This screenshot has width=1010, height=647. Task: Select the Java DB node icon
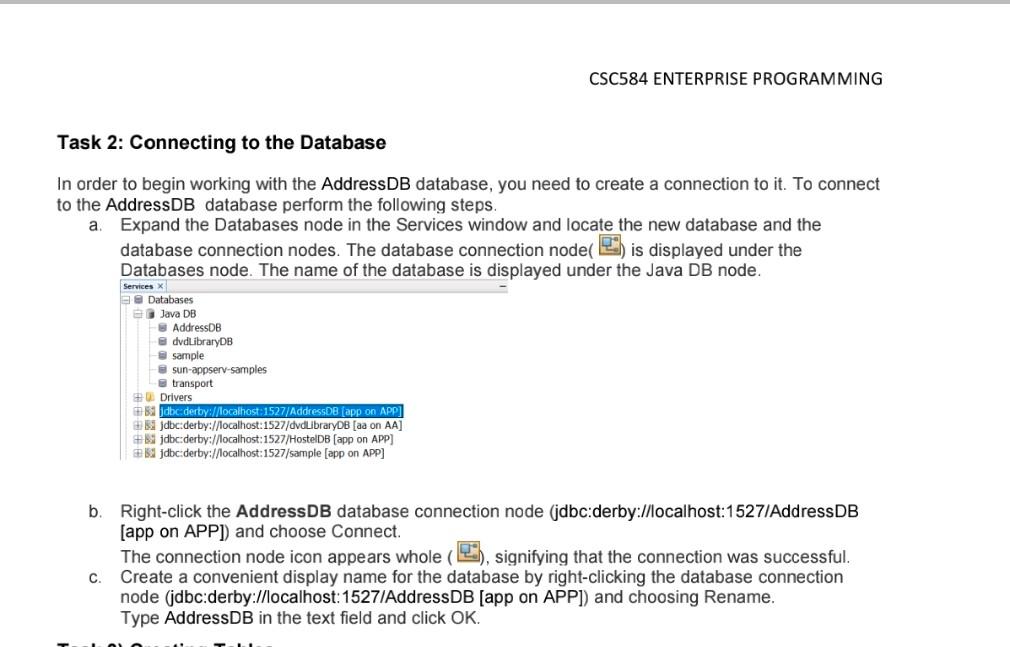point(150,314)
